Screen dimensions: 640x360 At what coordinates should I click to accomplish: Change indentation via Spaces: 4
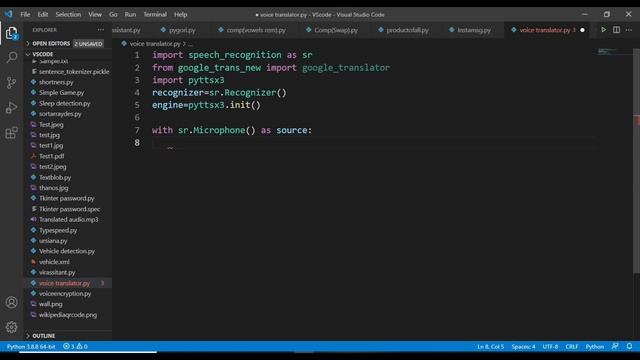point(523,347)
